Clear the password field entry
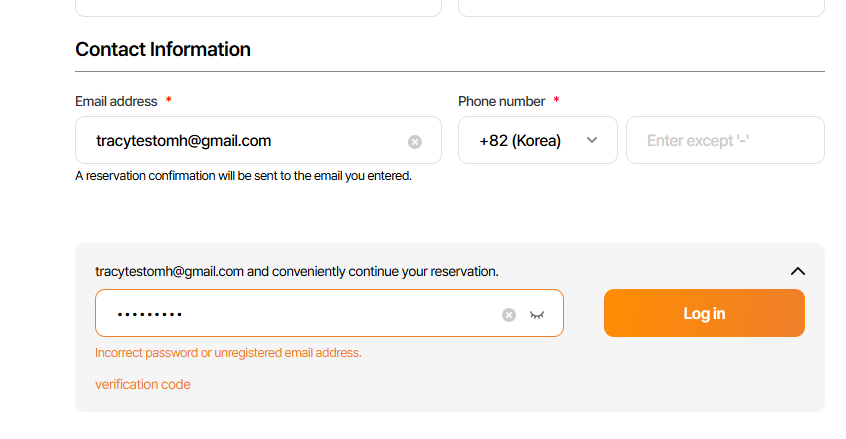This screenshot has height=439, width=846. click(509, 315)
